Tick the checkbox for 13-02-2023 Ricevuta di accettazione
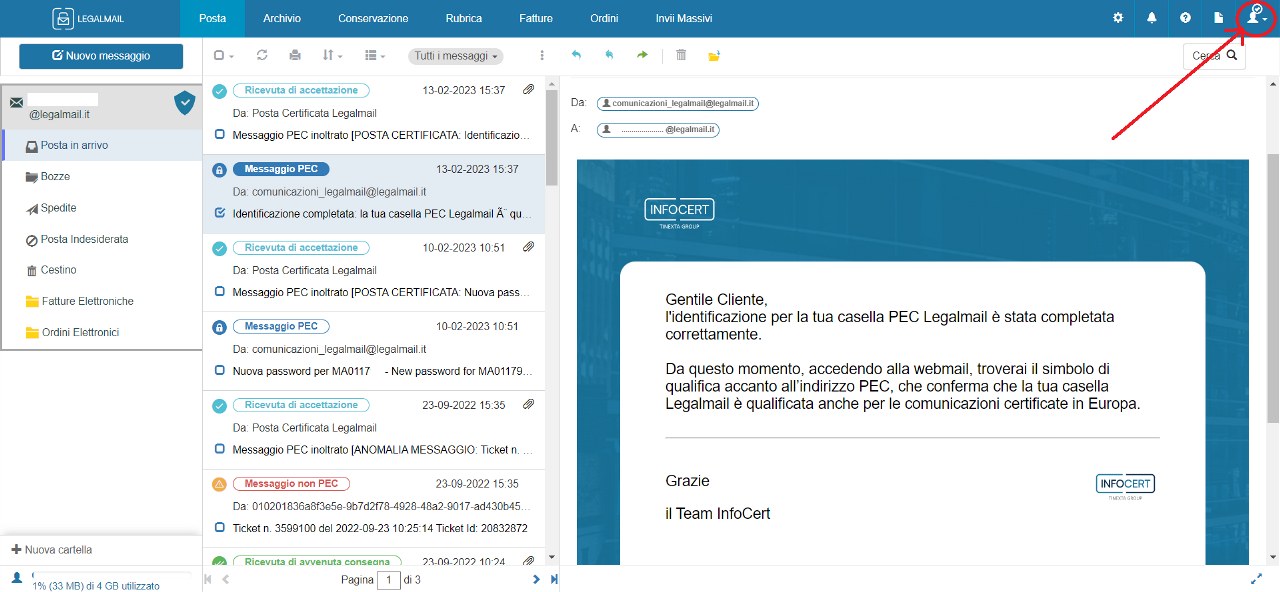This screenshot has width=1280, height=592. [x=220, y=135]
